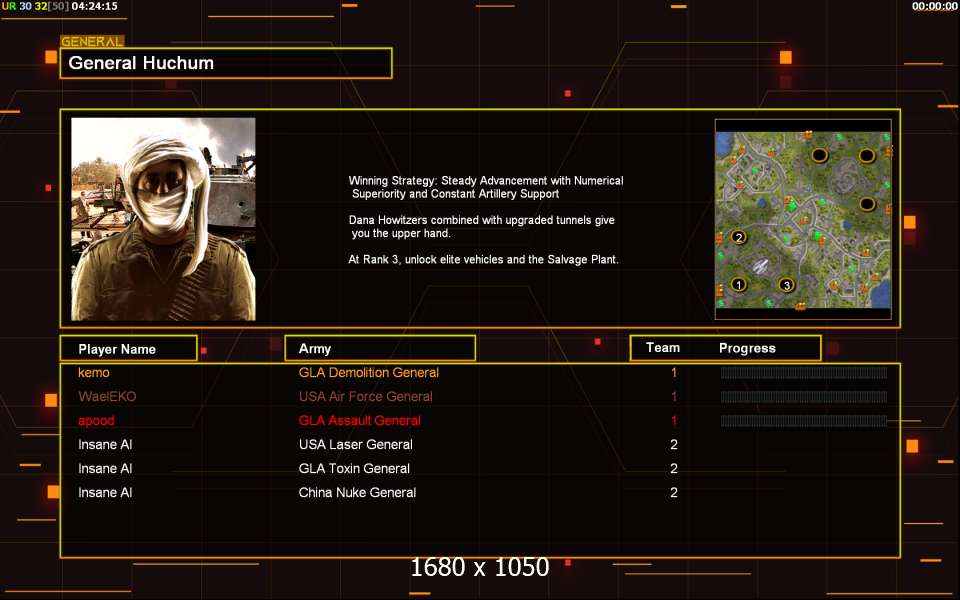Click start position marker 2 on minimap
The image size is (960, 600).
(739, 237)
